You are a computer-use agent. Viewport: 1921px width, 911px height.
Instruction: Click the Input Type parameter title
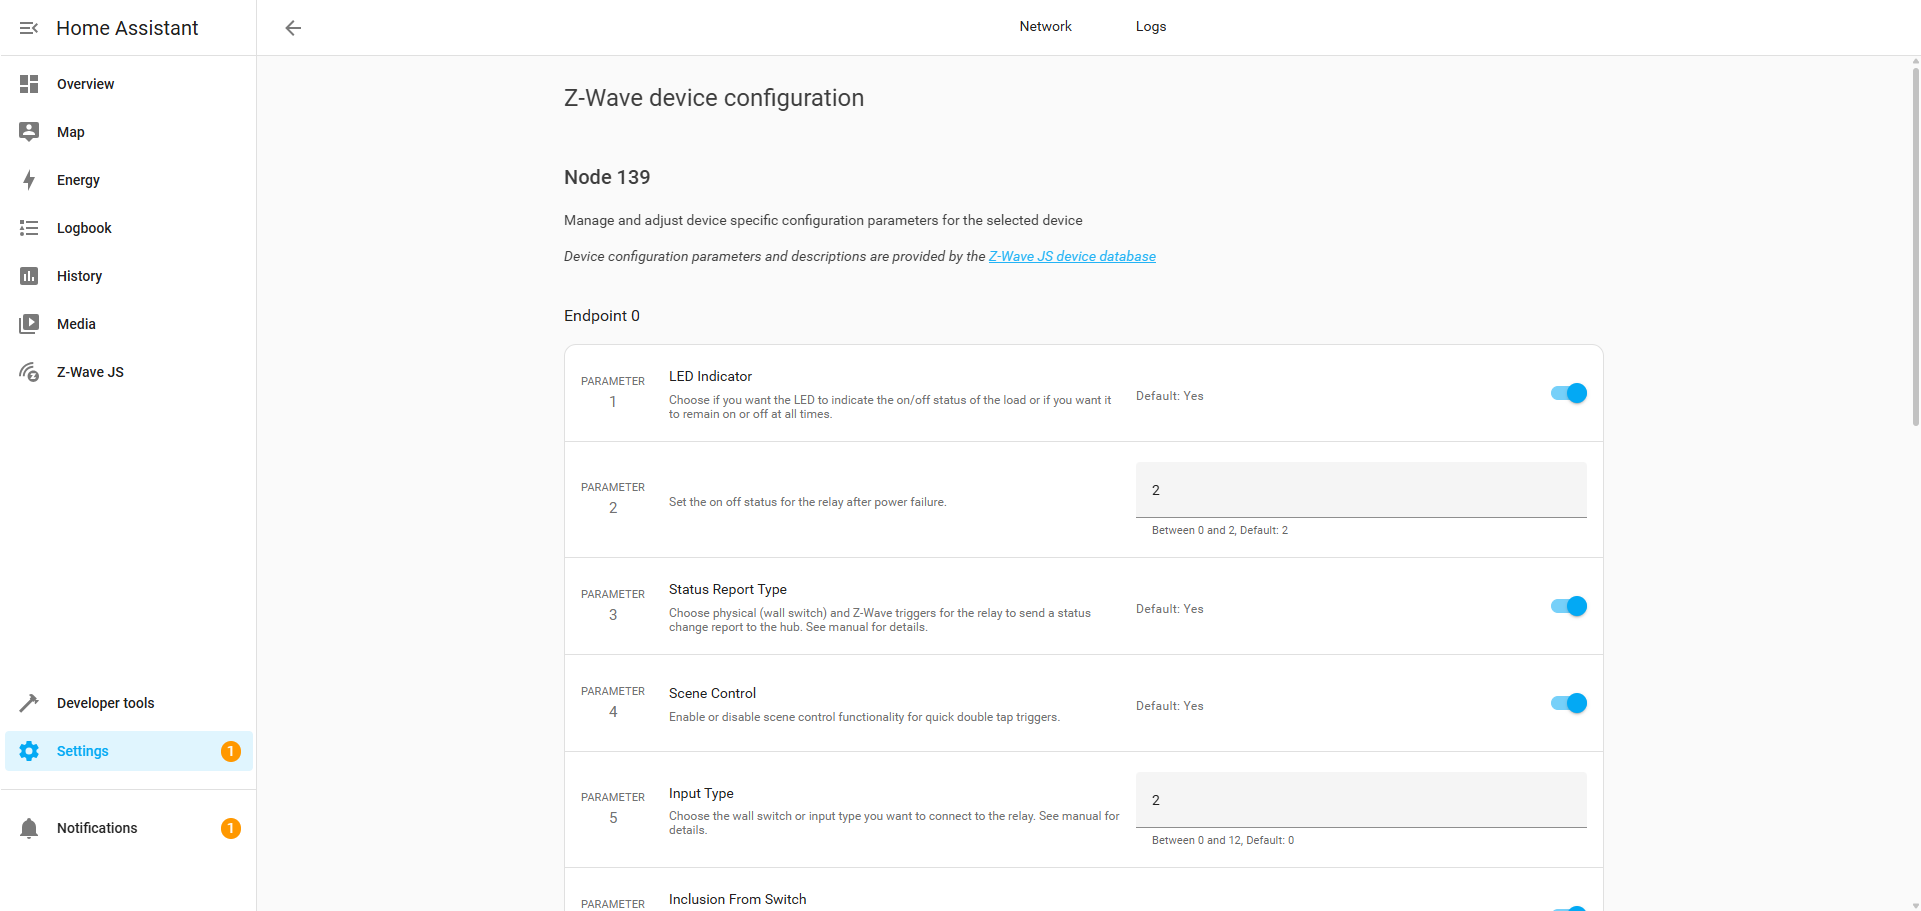coord(701,794)
